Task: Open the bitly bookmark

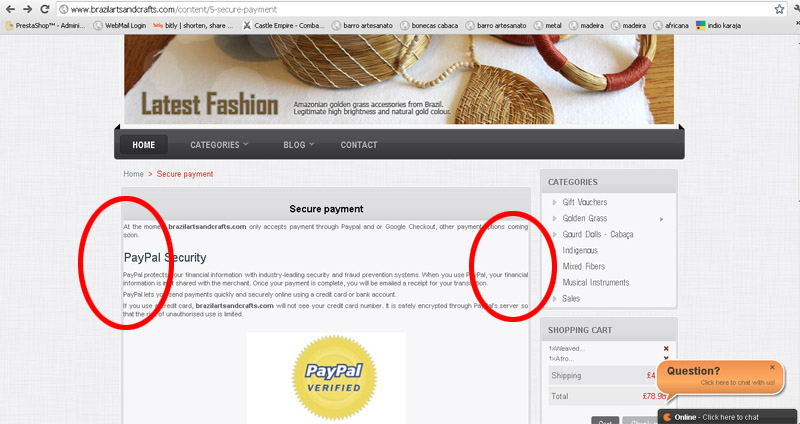Action: [193, 25]
